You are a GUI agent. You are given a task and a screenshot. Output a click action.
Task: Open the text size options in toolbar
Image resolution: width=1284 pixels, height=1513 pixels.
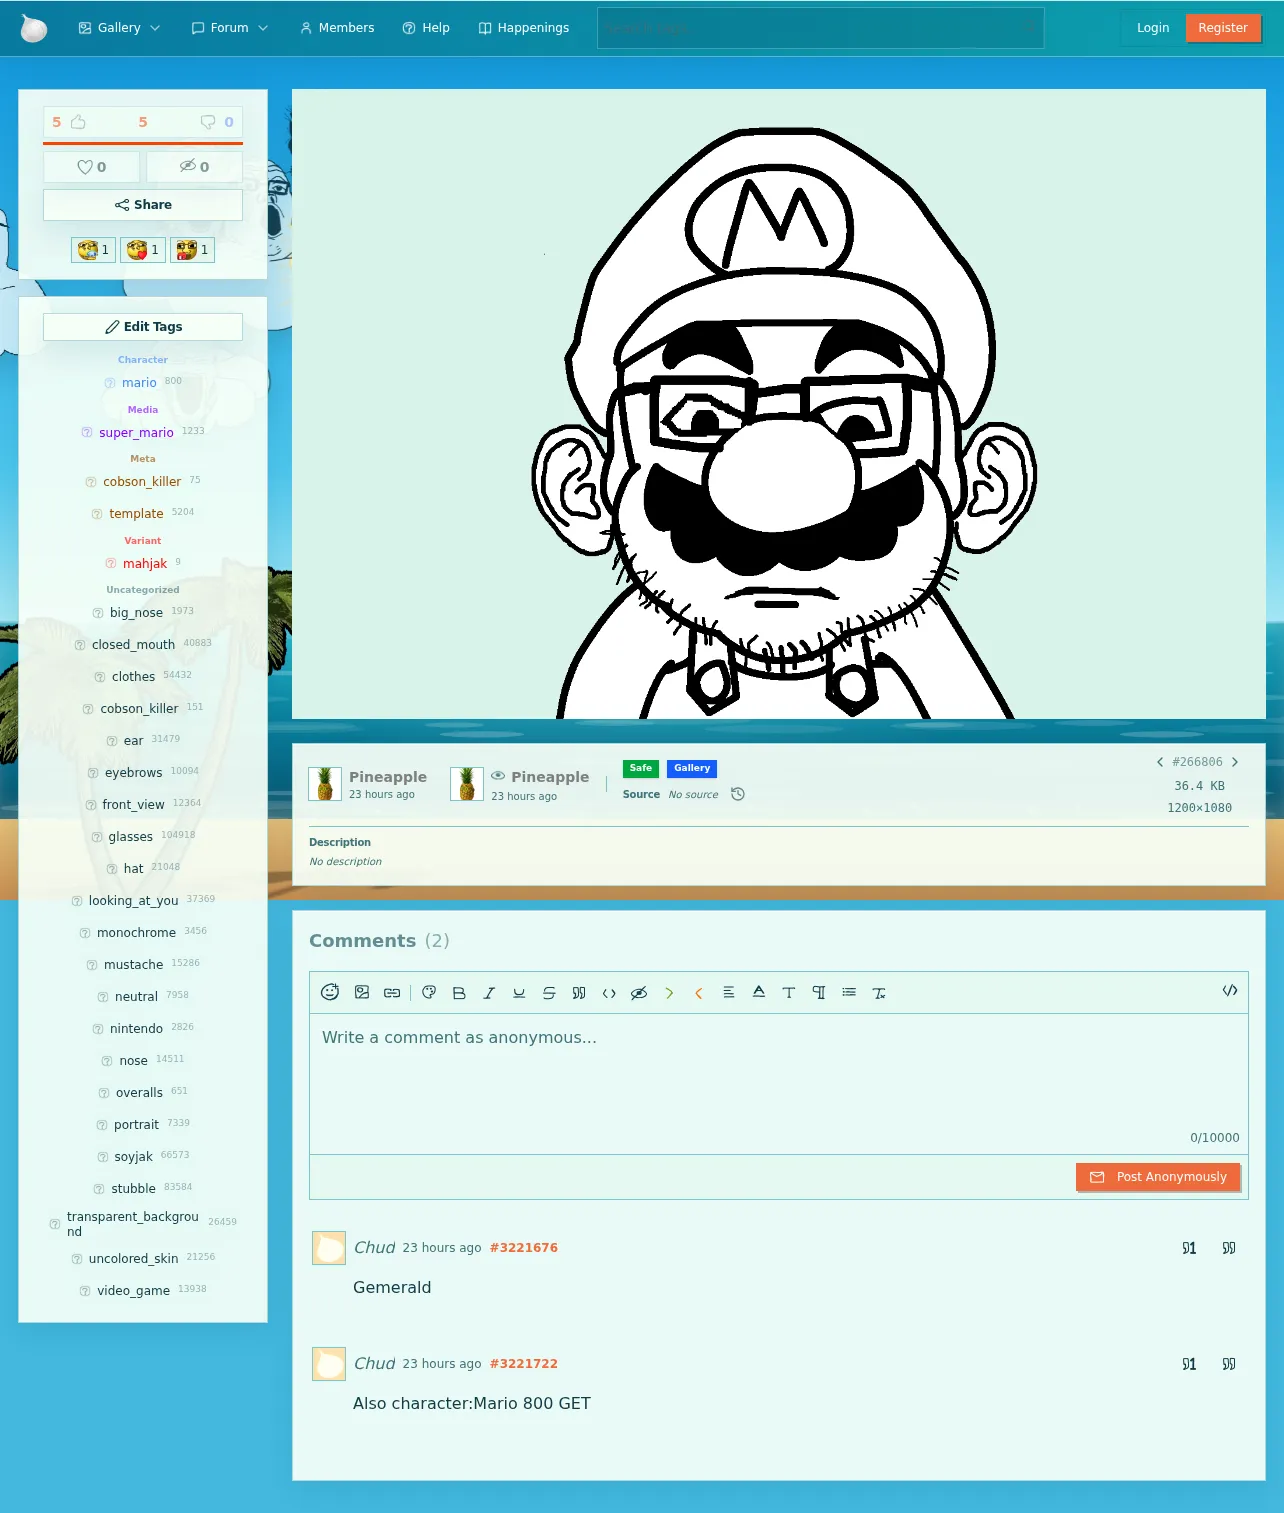point(789,992)
